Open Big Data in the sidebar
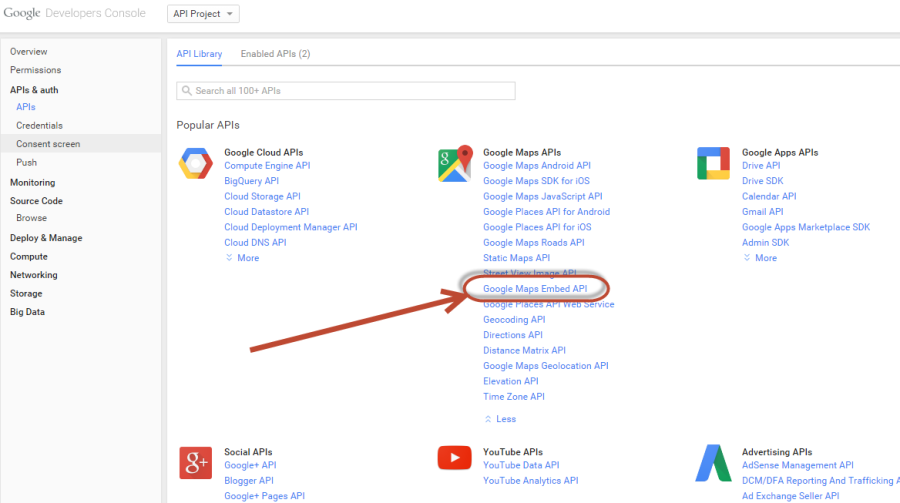900x503 pixels. pos(28,312)
